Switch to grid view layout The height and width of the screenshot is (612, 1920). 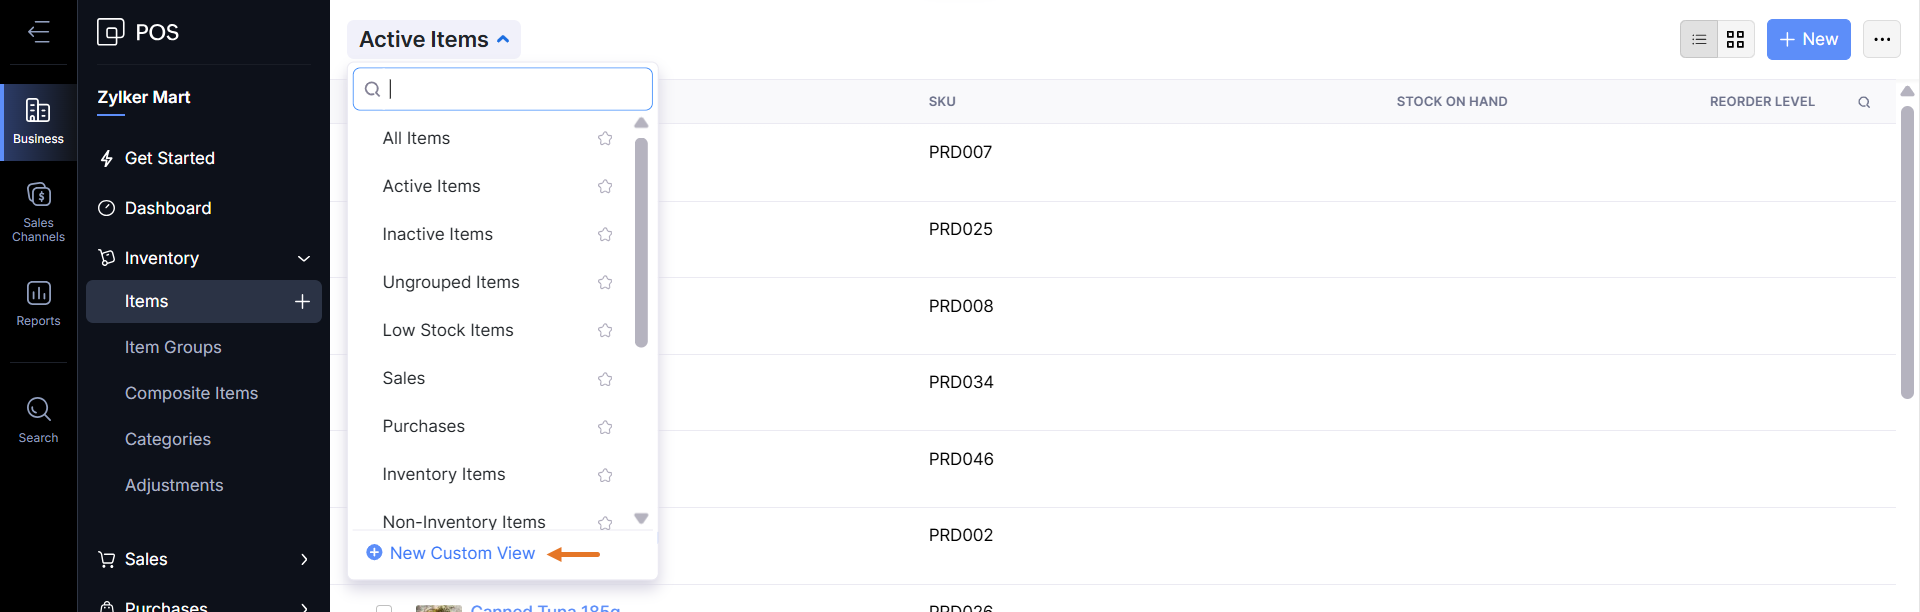coord(1735,39)
